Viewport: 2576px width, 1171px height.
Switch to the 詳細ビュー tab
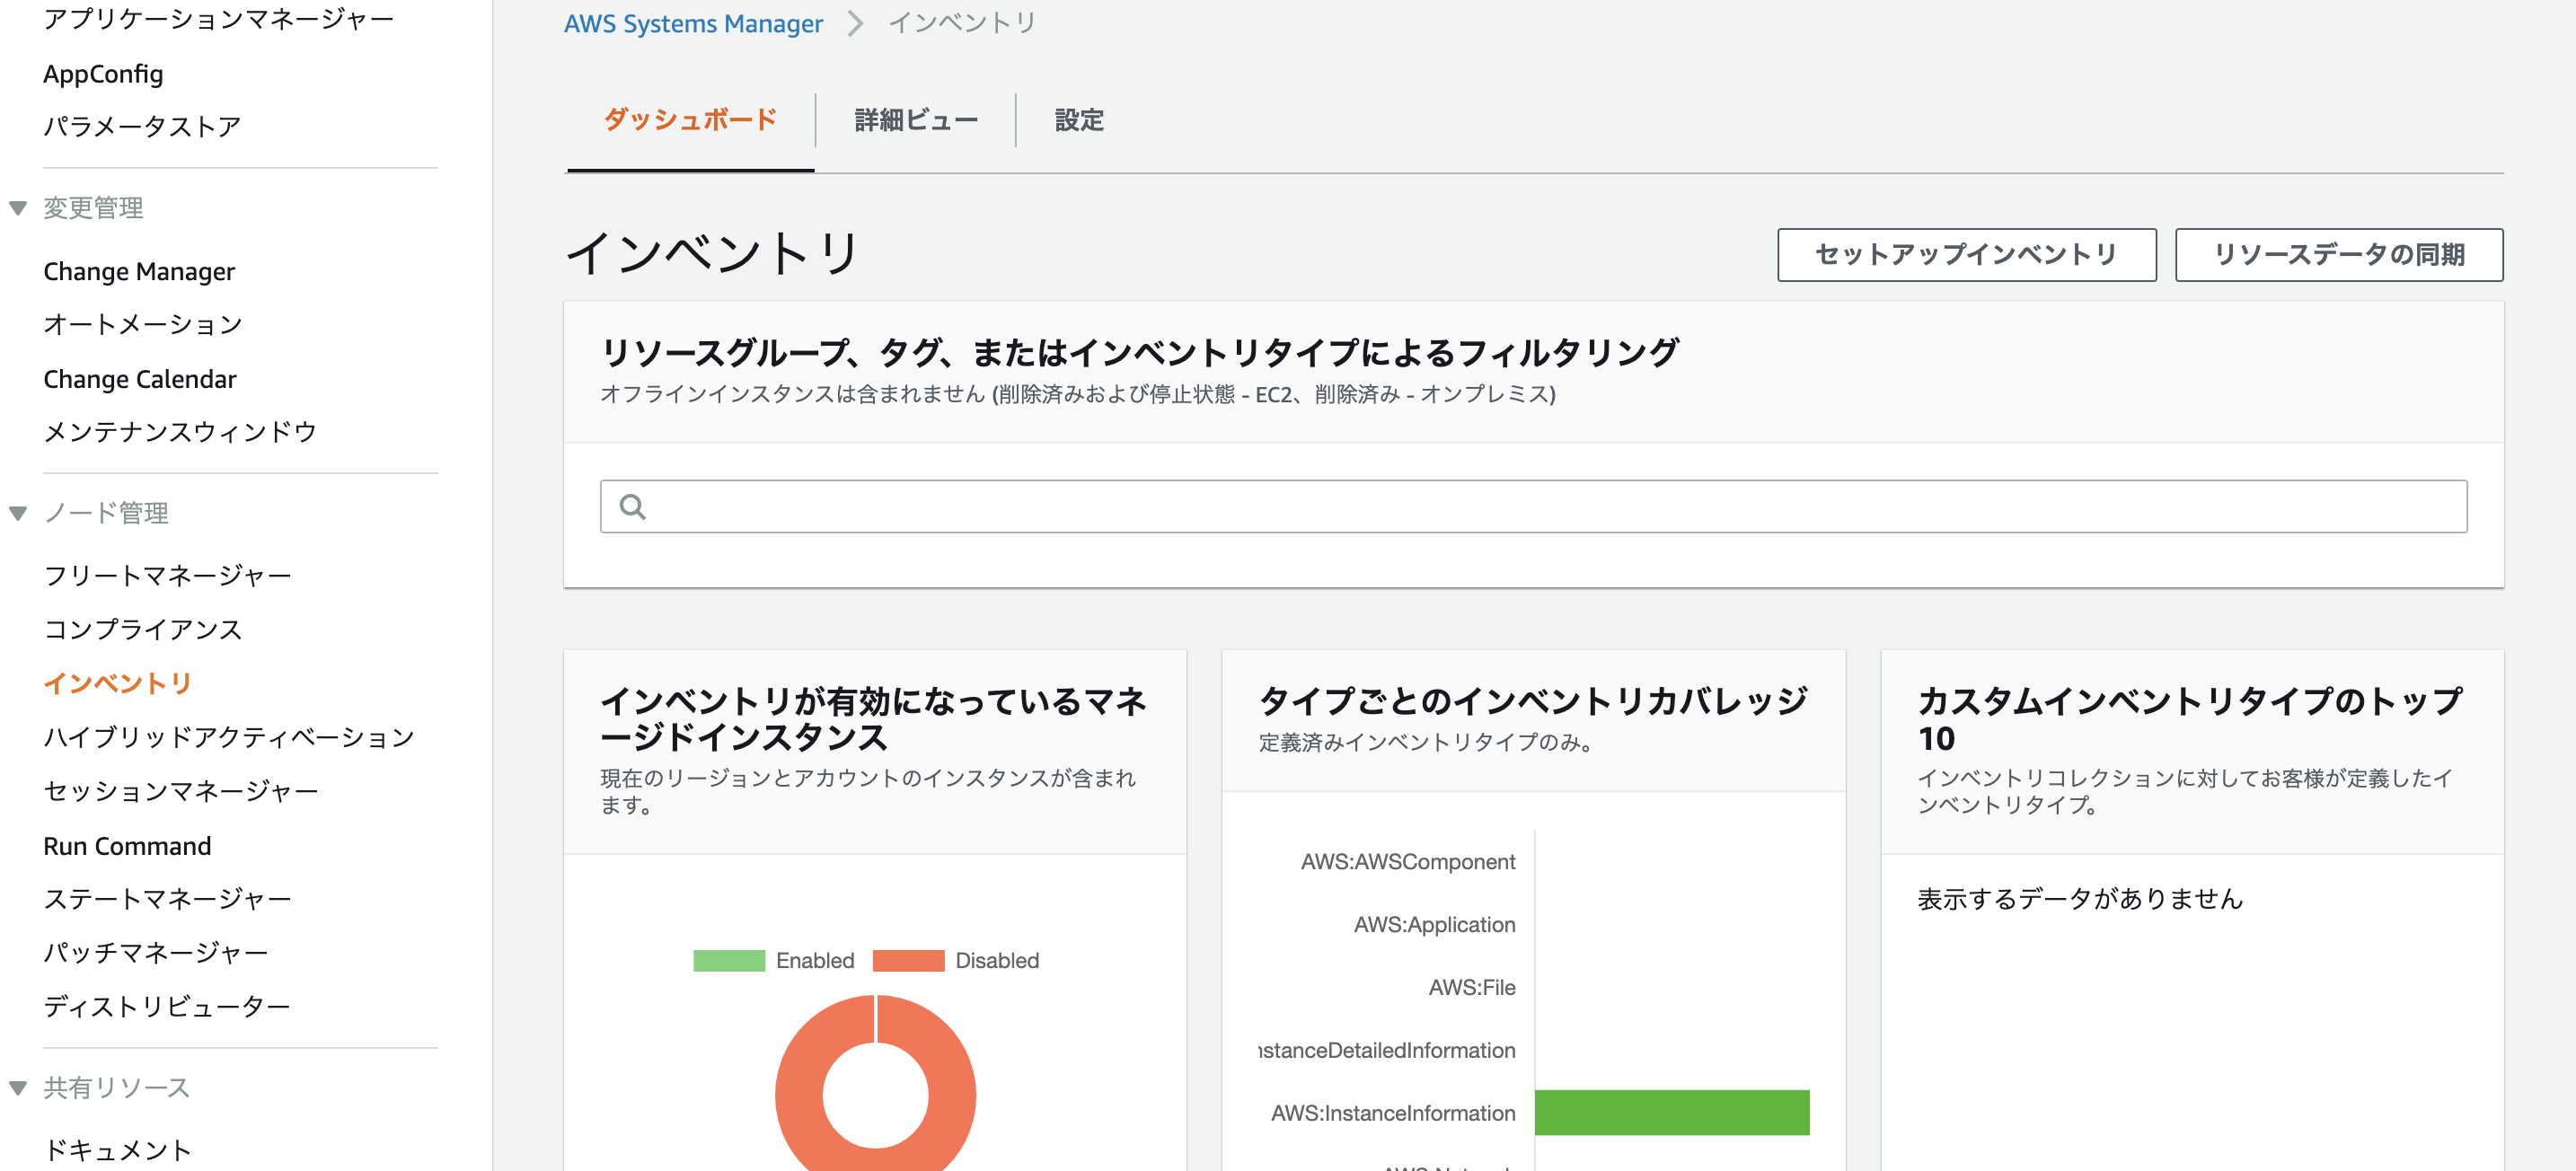tap(915, 119)
